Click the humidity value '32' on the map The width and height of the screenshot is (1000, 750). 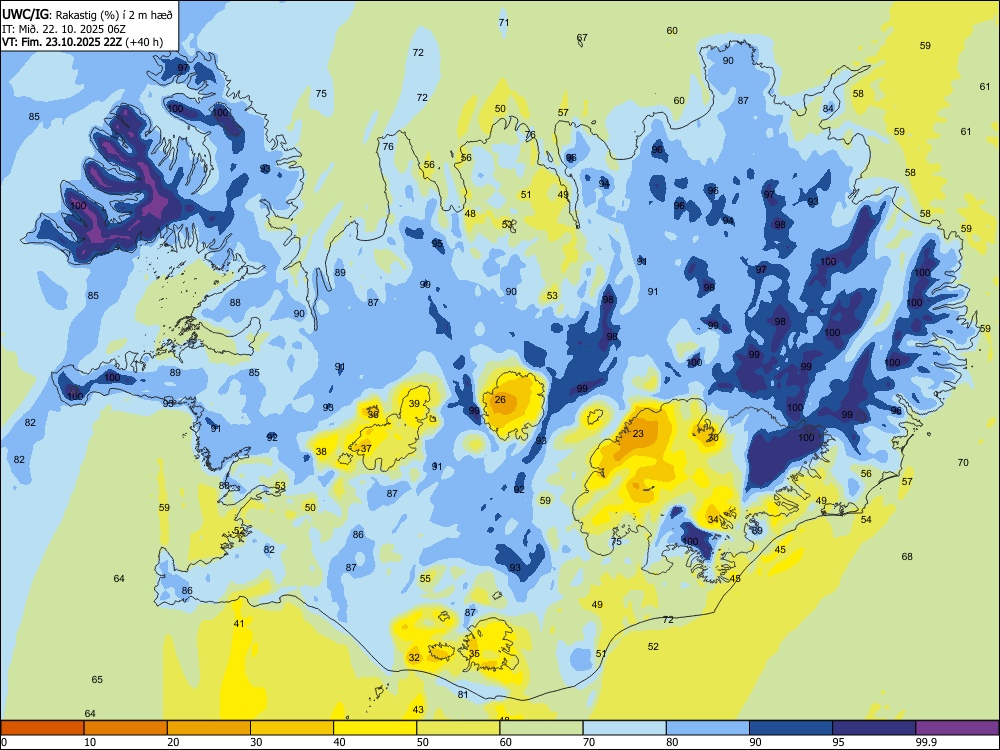415,658
